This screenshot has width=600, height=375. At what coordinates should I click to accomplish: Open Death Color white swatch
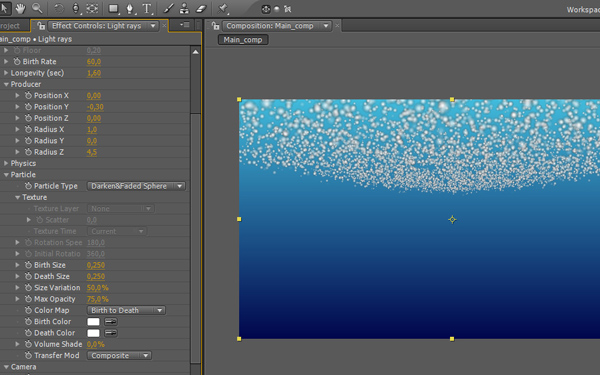[x=93, y=333]
